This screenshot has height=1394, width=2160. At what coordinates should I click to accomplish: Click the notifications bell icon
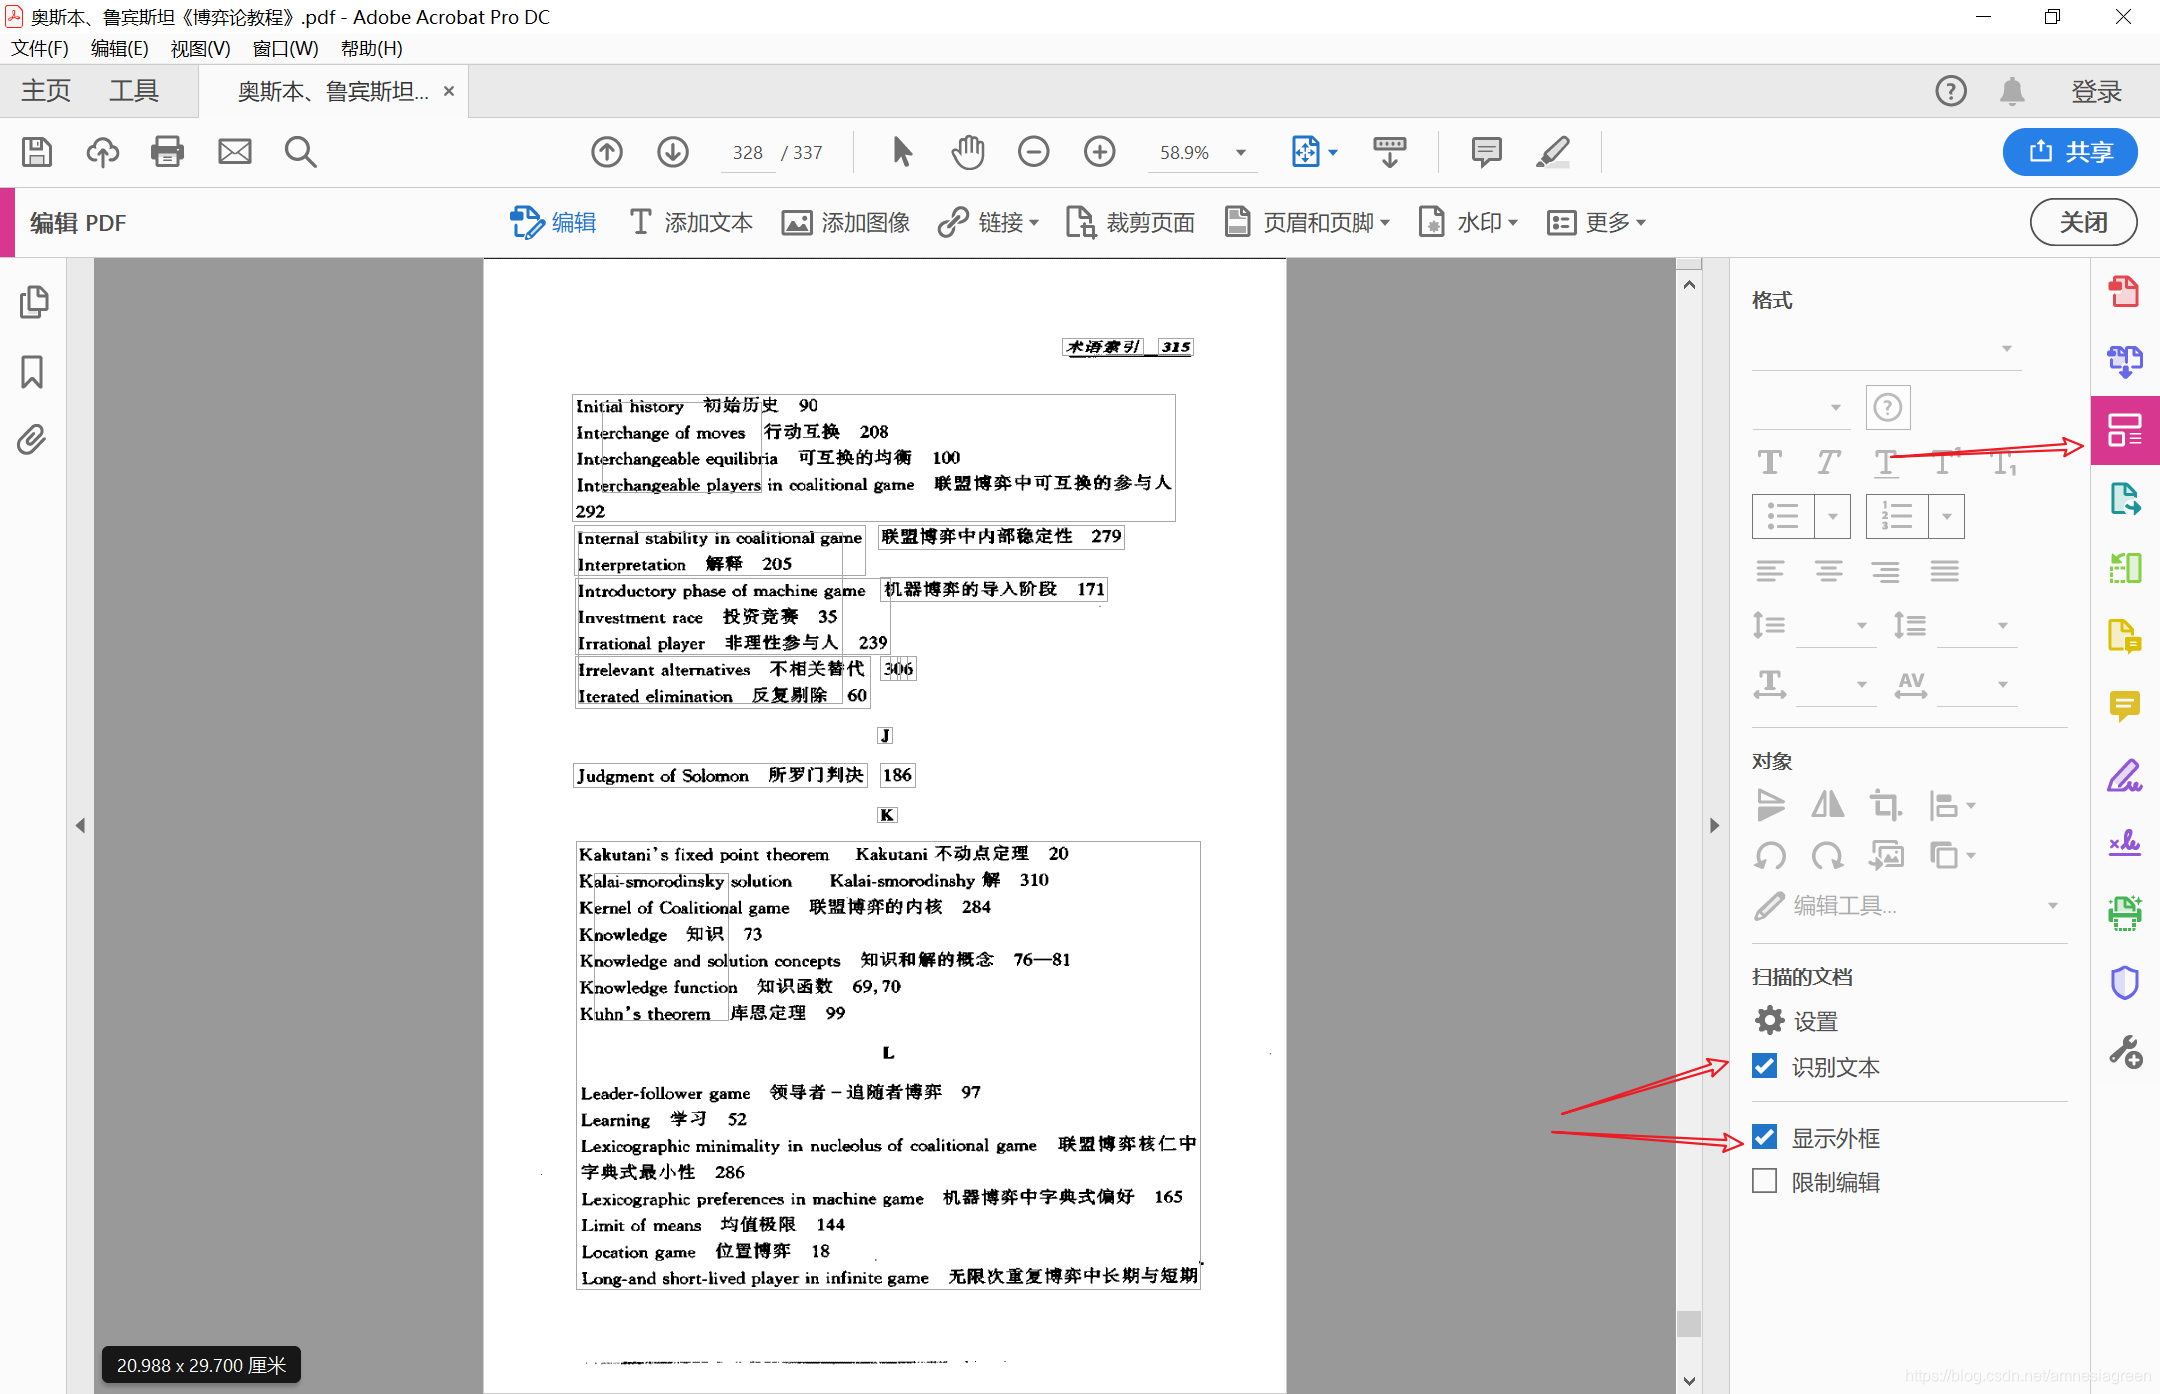pyautogui.click(x=2012, y=91)
